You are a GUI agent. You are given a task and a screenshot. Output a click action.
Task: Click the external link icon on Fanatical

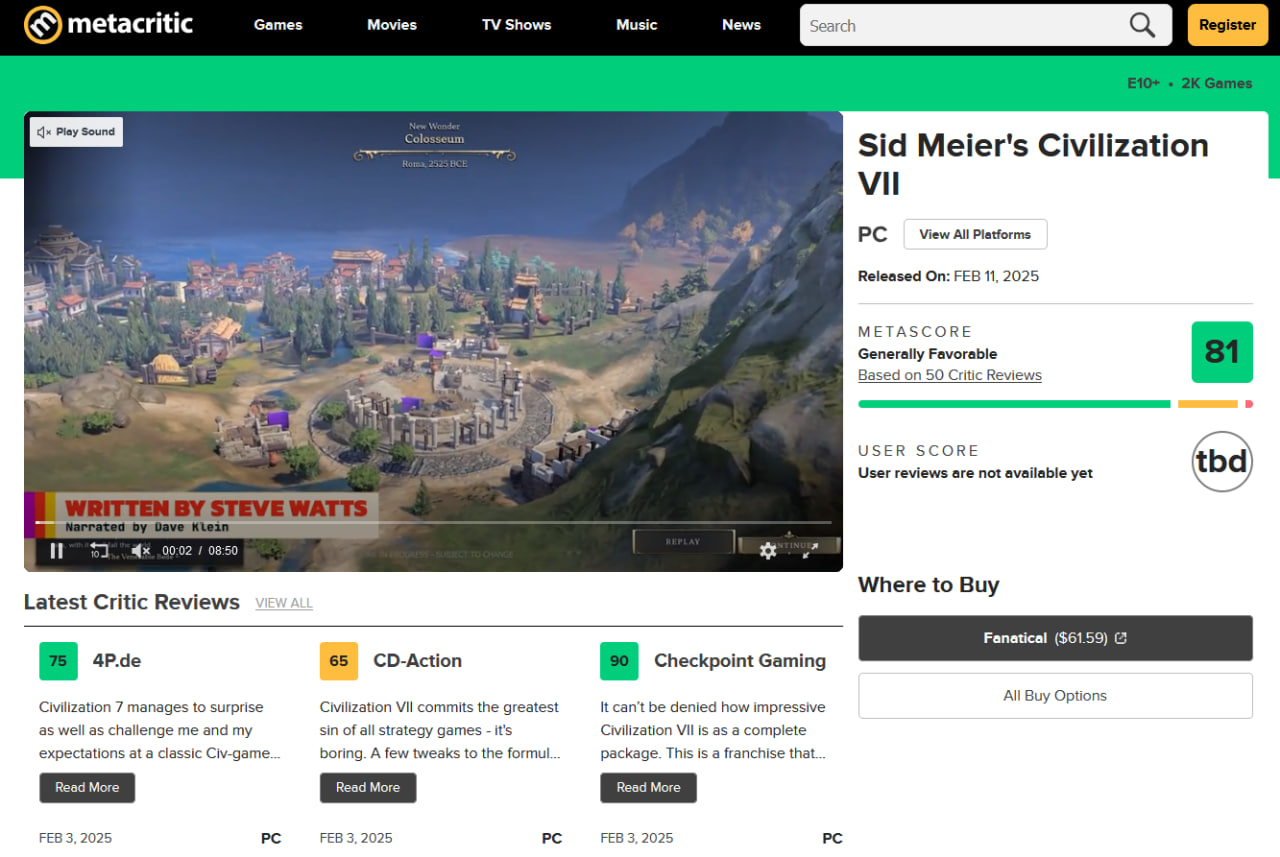(1121, 638)
